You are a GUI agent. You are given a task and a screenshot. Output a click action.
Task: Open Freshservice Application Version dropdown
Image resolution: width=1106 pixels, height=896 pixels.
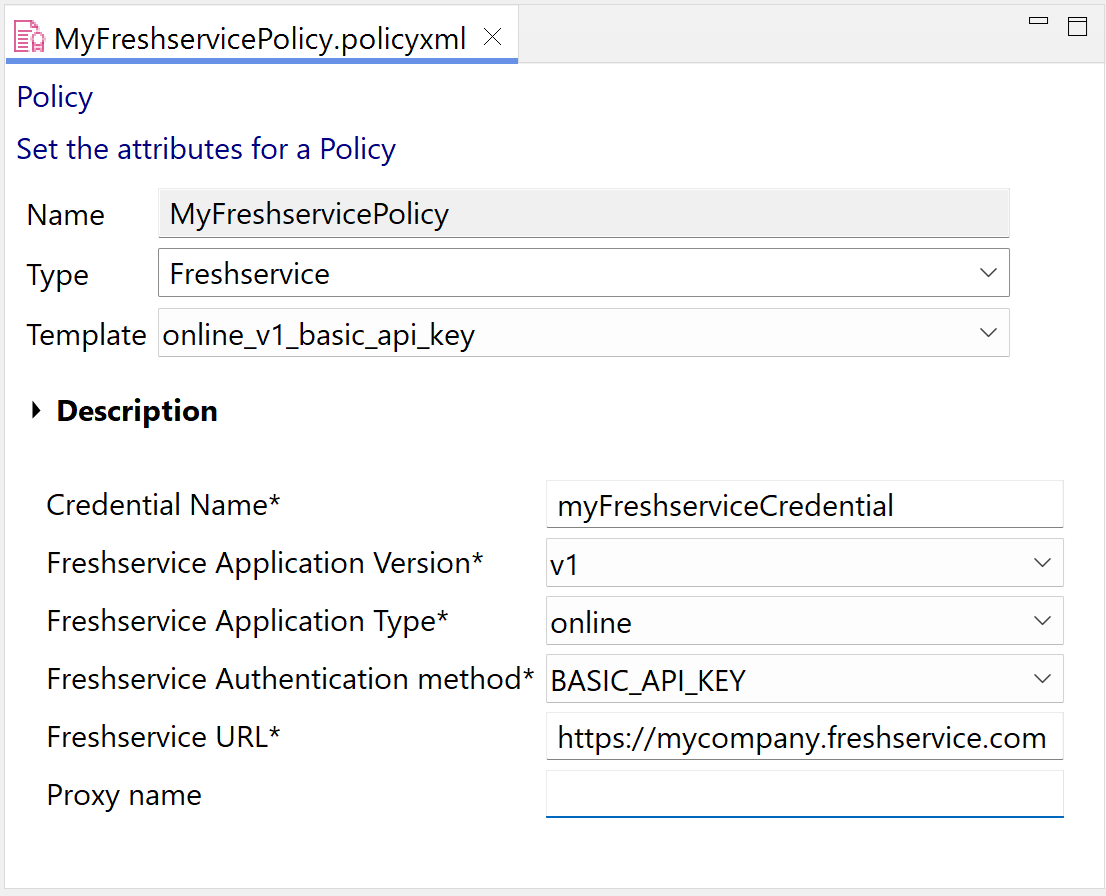point(804,563)
